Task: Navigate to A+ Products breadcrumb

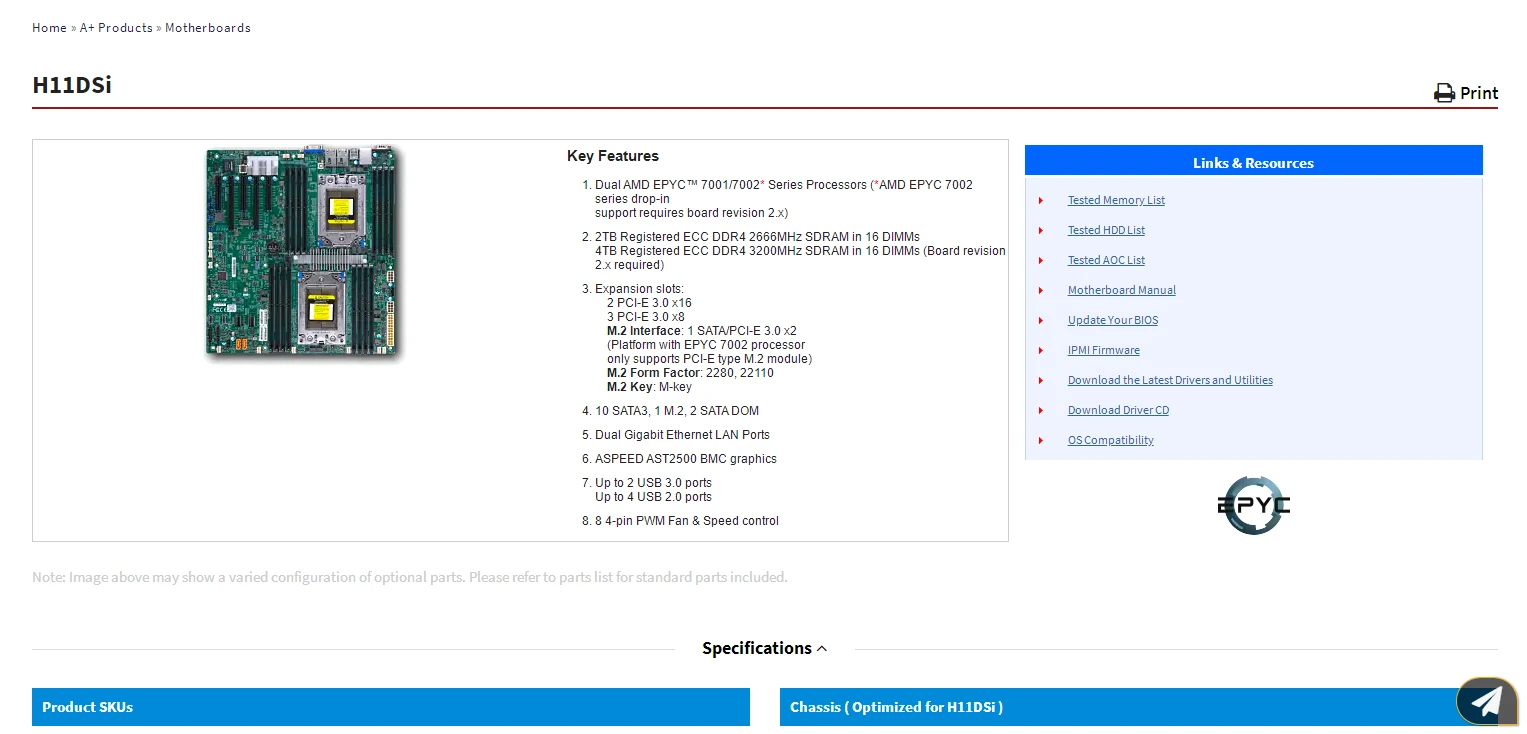Action: (x=116, y=28)
